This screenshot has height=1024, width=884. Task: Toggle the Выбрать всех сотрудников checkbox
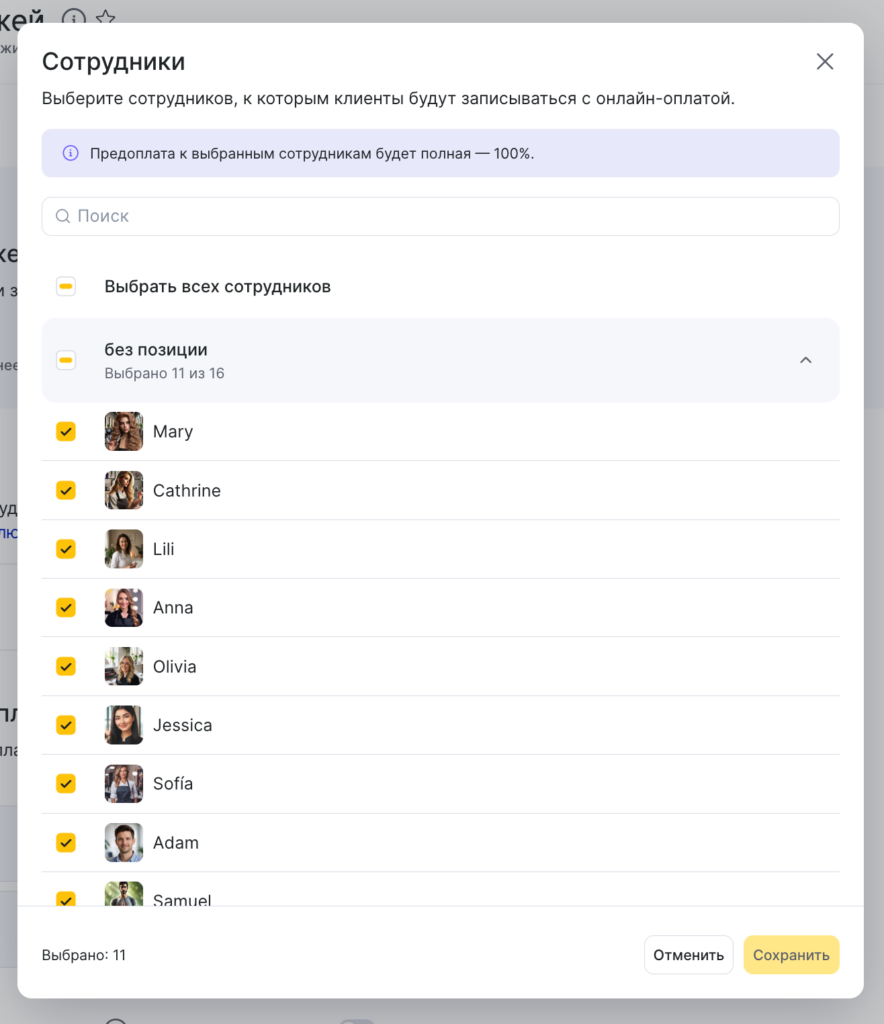point(66,287)
